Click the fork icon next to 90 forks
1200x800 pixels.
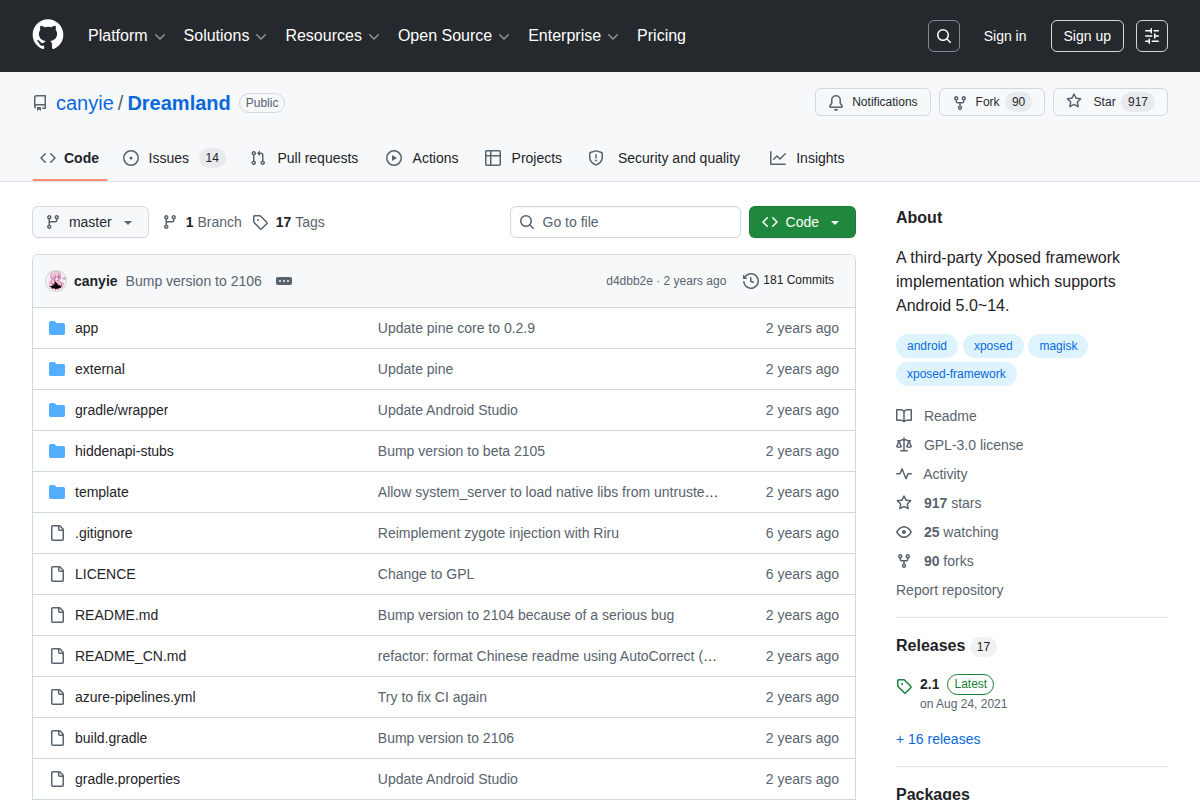click(x=904, y=561)
